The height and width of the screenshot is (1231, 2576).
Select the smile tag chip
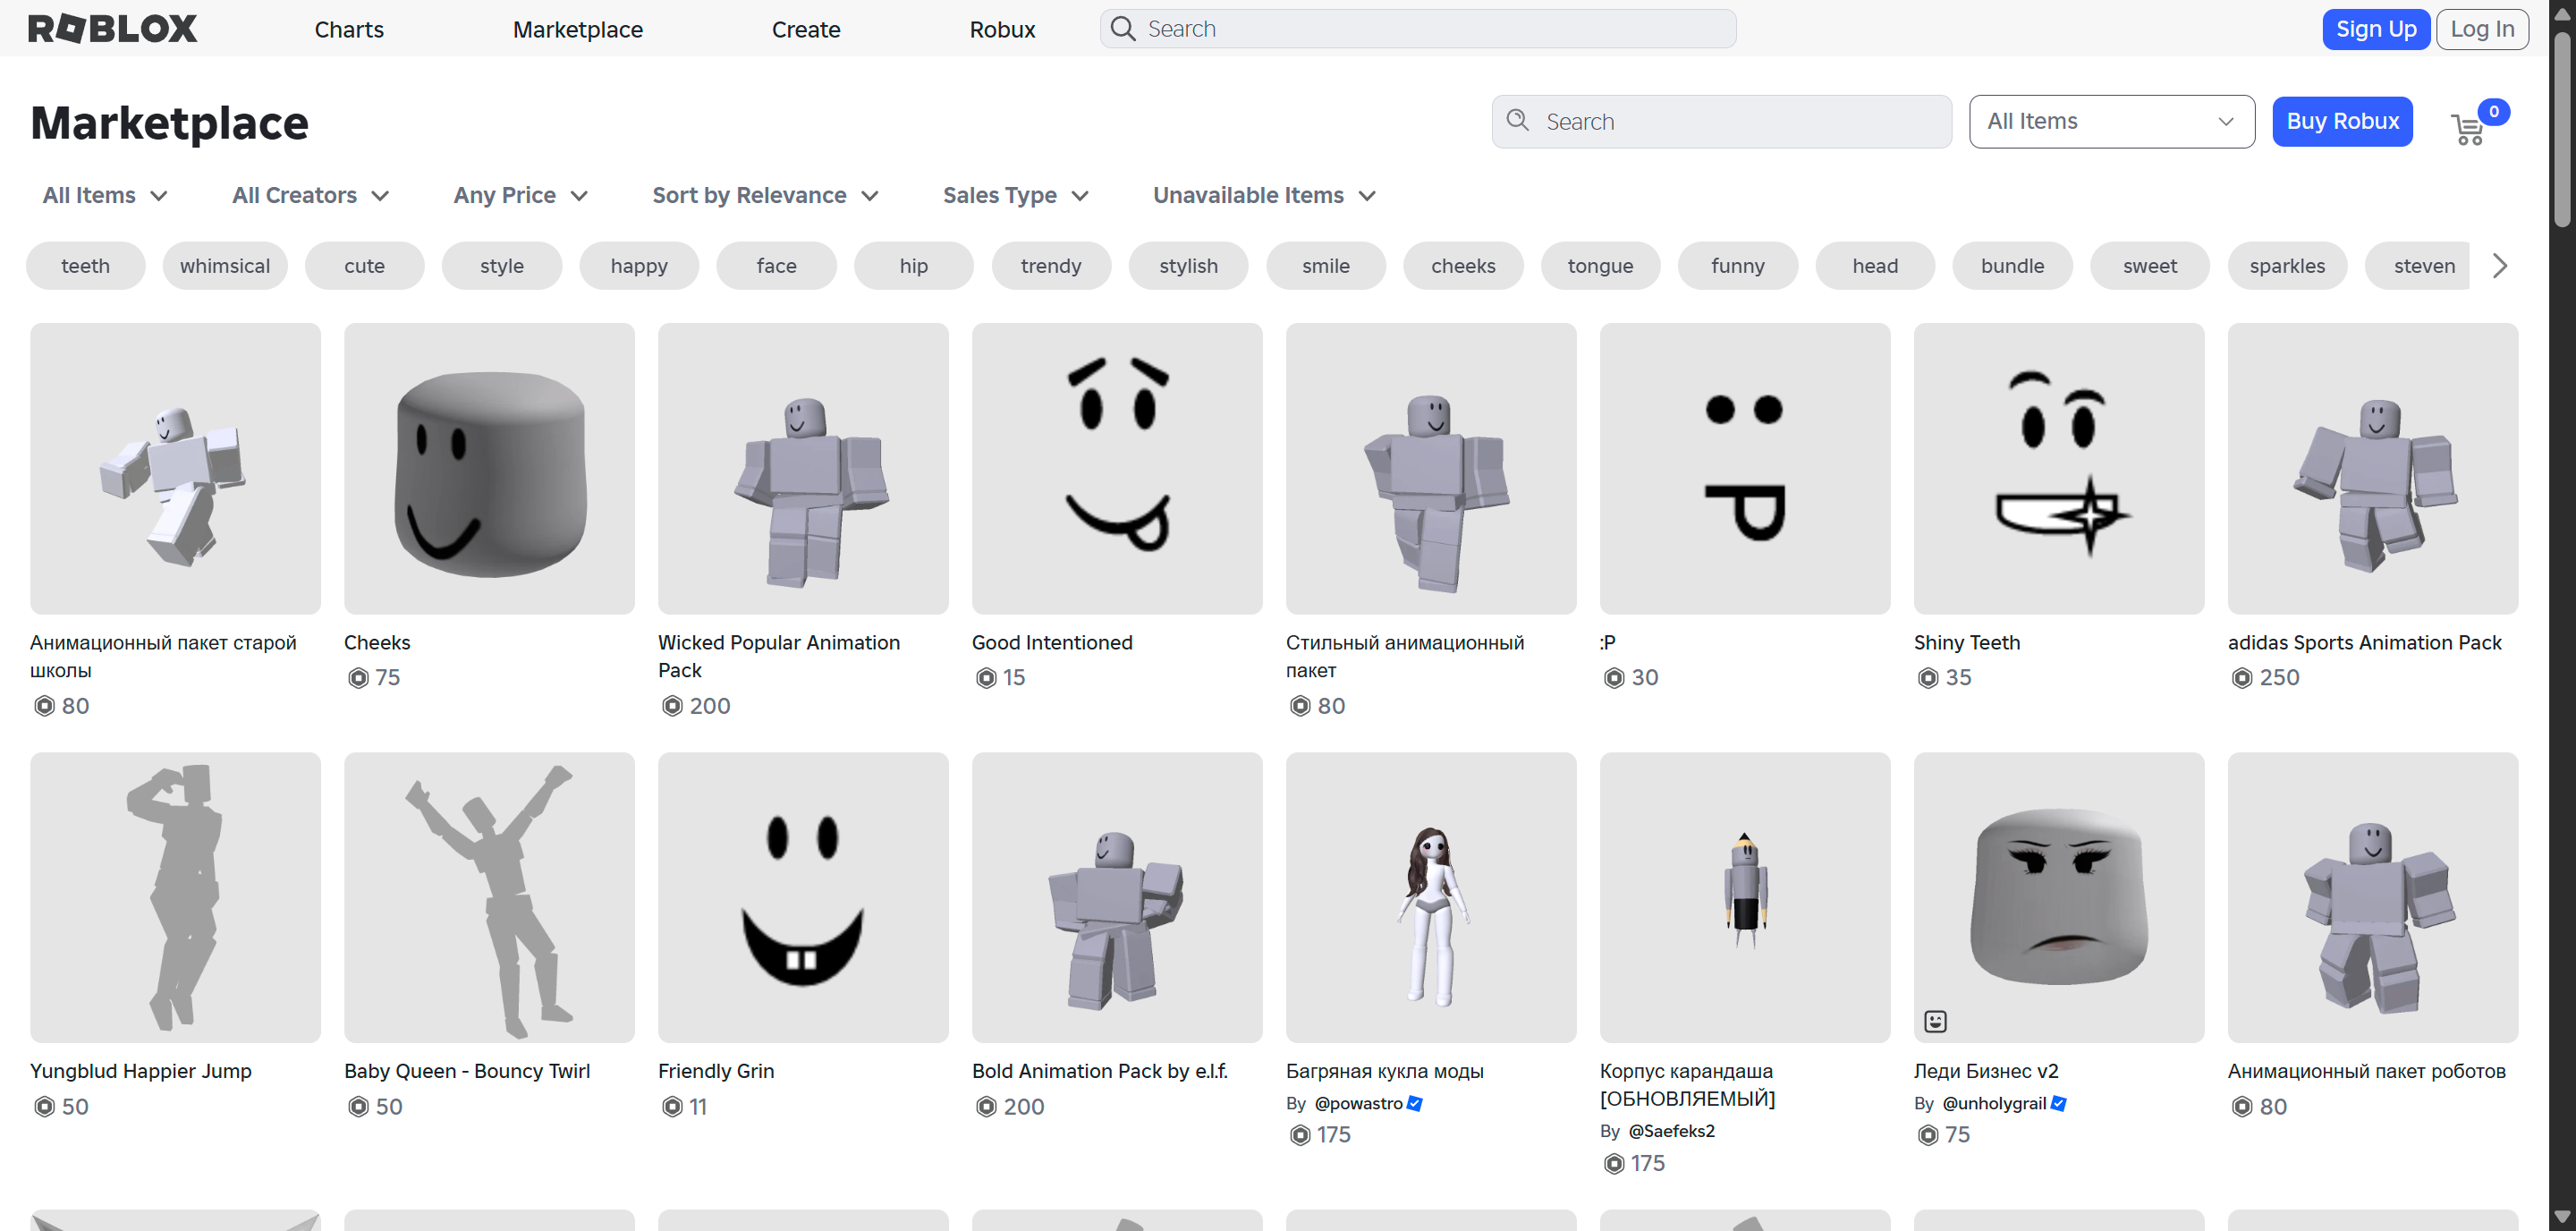pyautogui.click(x=1326, y=266)
